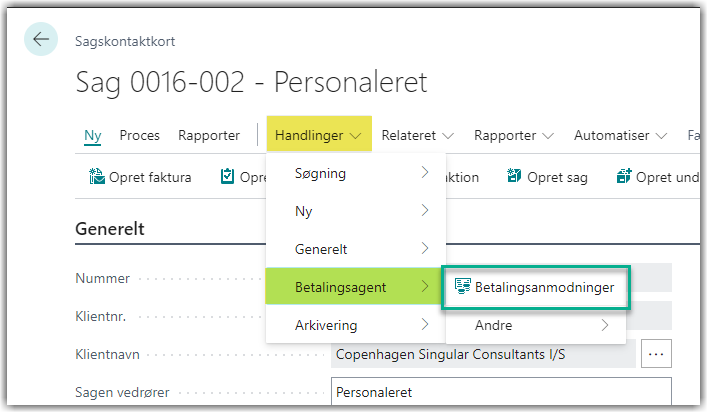
Task: Expand the Handlinger dropdown menu
Action: click(319, 135)
